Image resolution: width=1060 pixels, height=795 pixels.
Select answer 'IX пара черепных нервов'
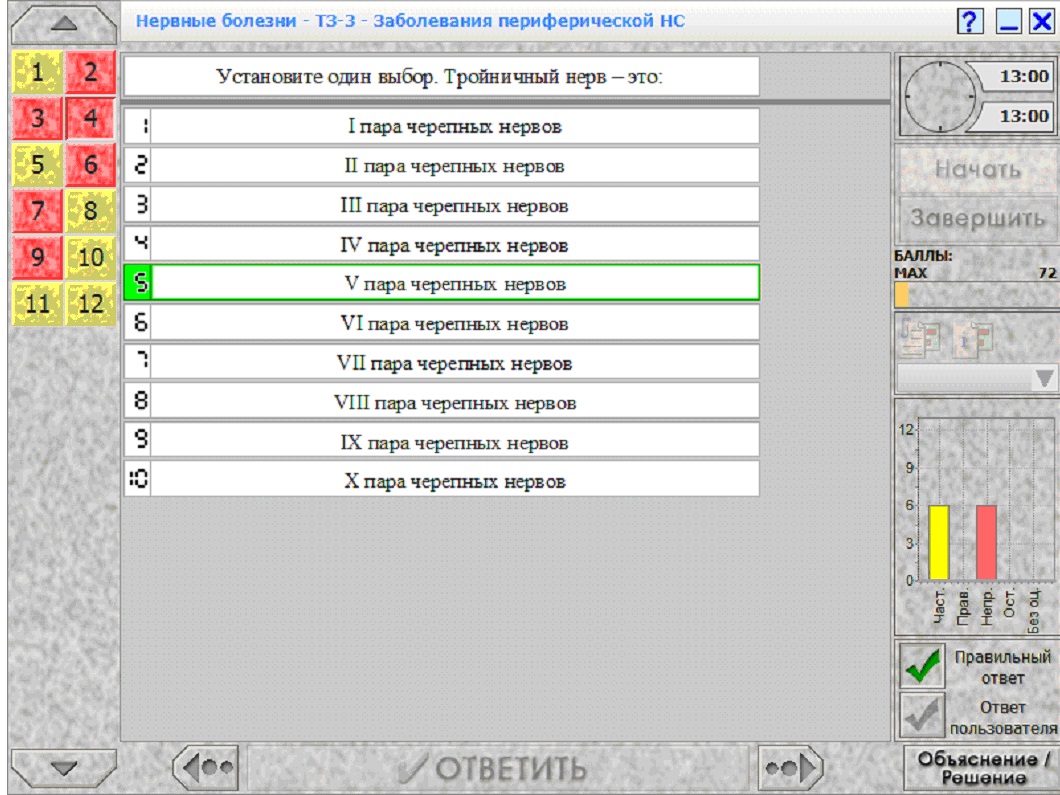click(x=441, y=442)
